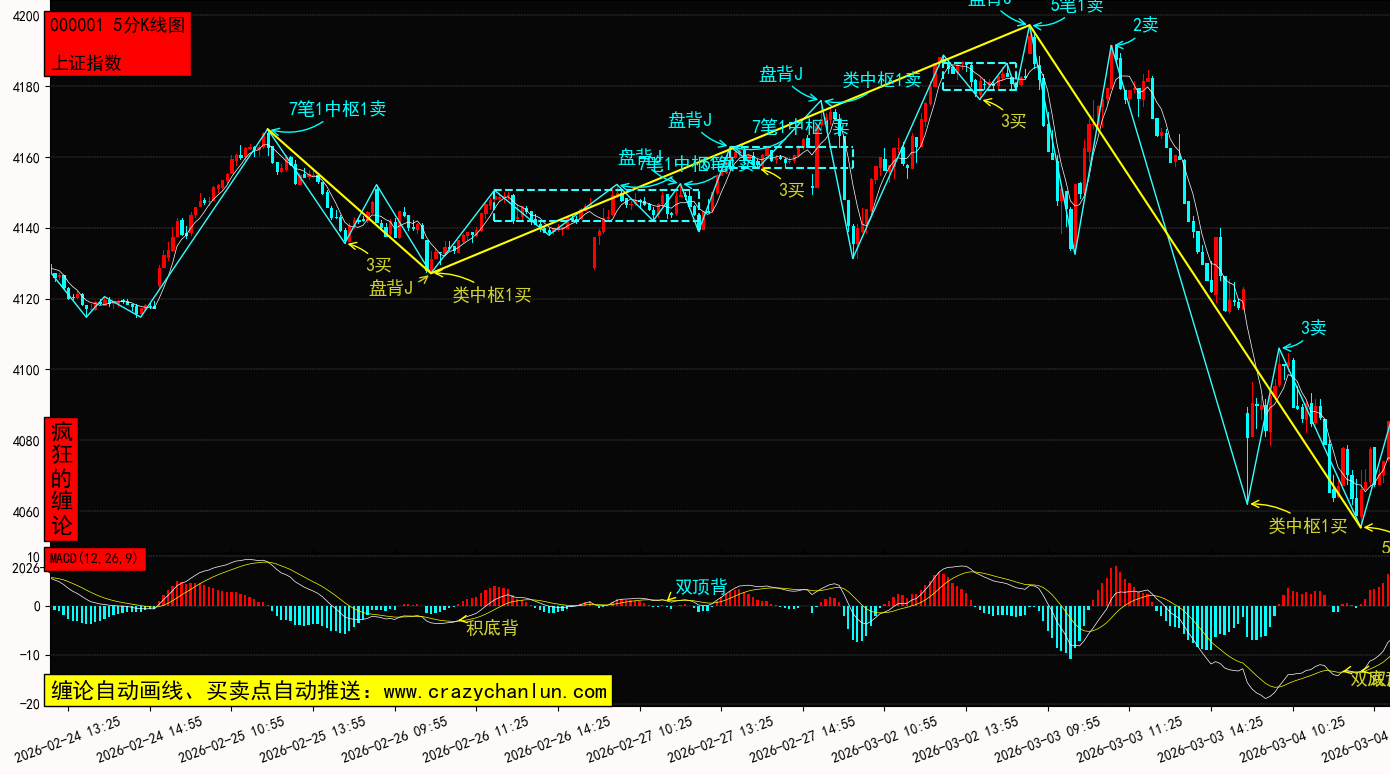Image resolution: width=1390 pixels, height=775 pixels.
Task: Click the 5笔1卖 sell signal label
Action: point(1077,6)
